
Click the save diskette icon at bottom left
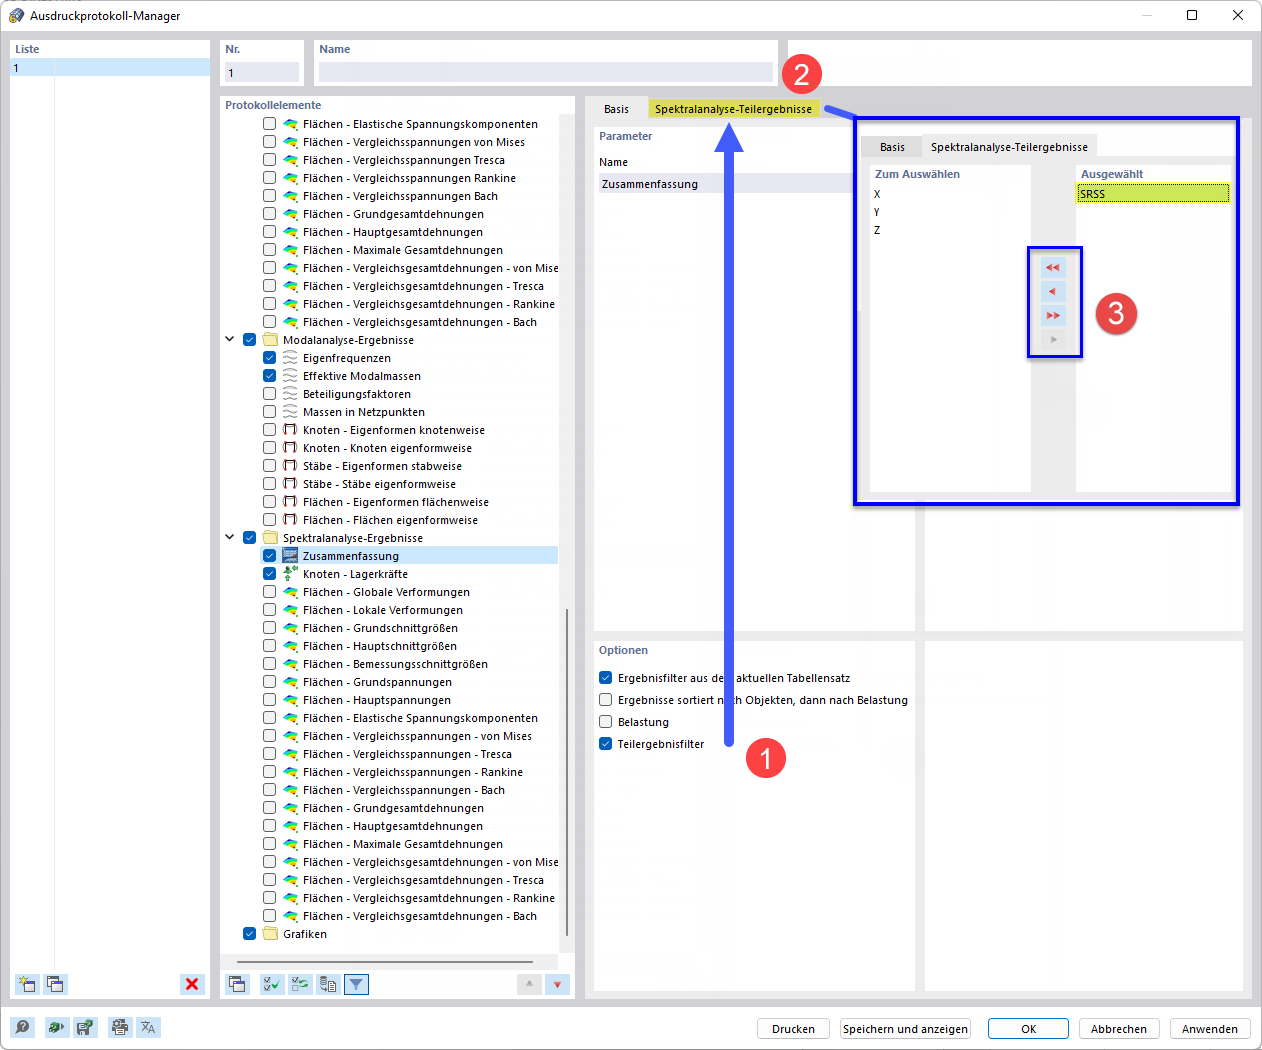point(85,1027)
